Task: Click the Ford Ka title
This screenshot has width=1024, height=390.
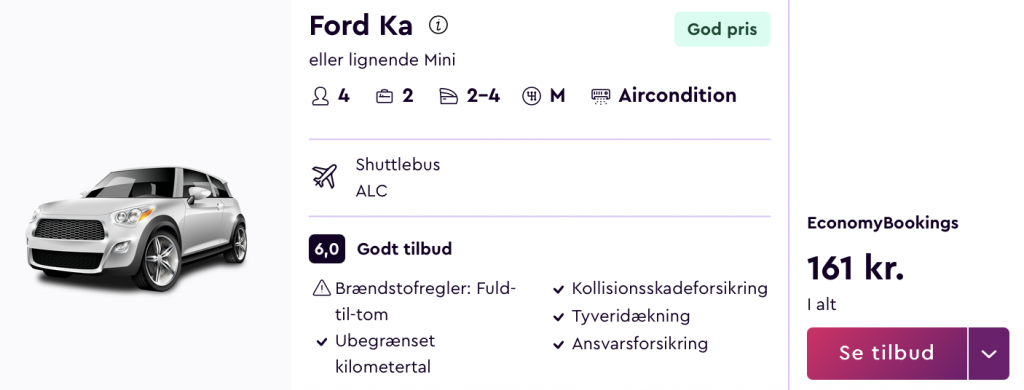Action: pyautogui.click(x=360, y=26)
